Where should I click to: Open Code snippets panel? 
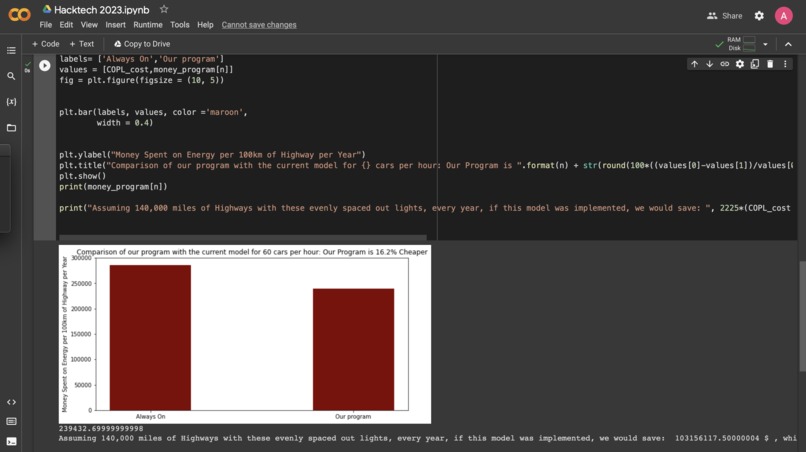(11, 402)
